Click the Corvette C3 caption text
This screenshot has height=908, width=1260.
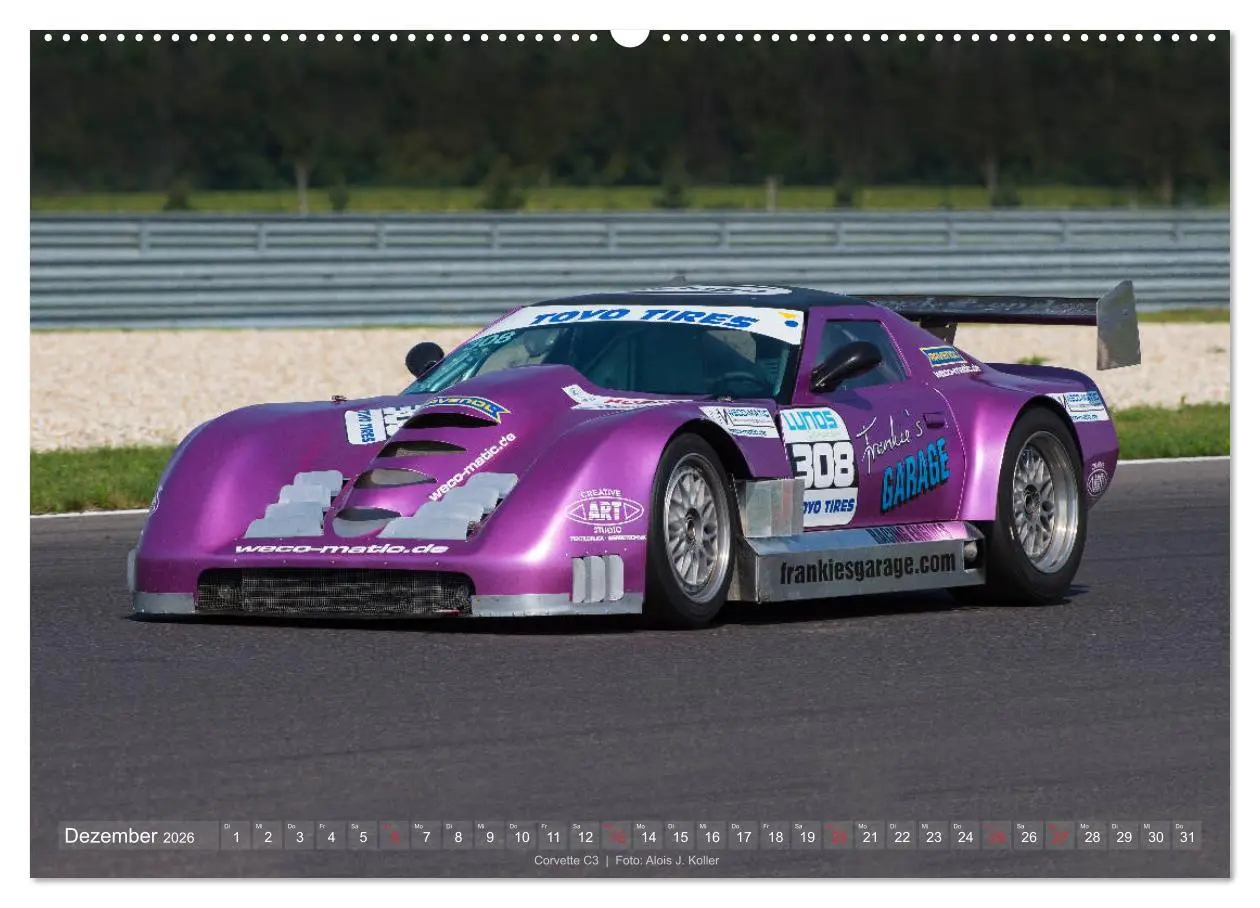click(x=566, y=861)
